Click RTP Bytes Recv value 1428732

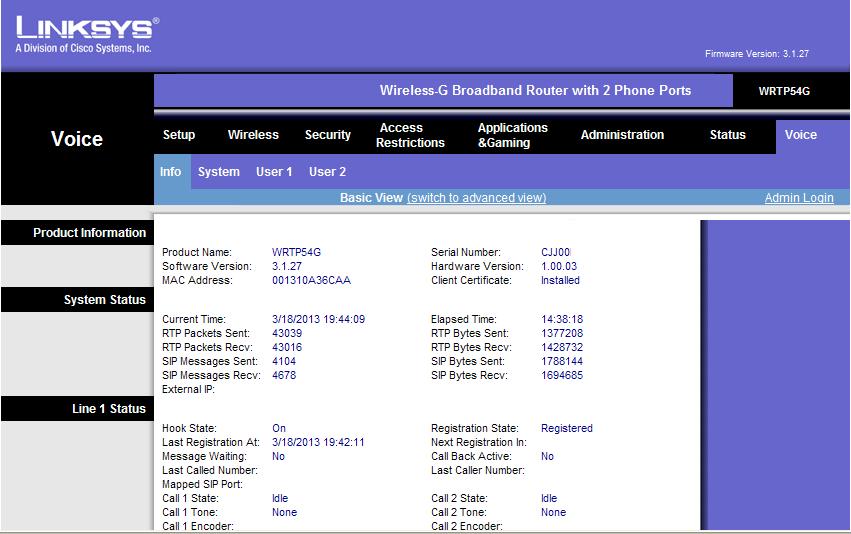[x=562, y=347]
